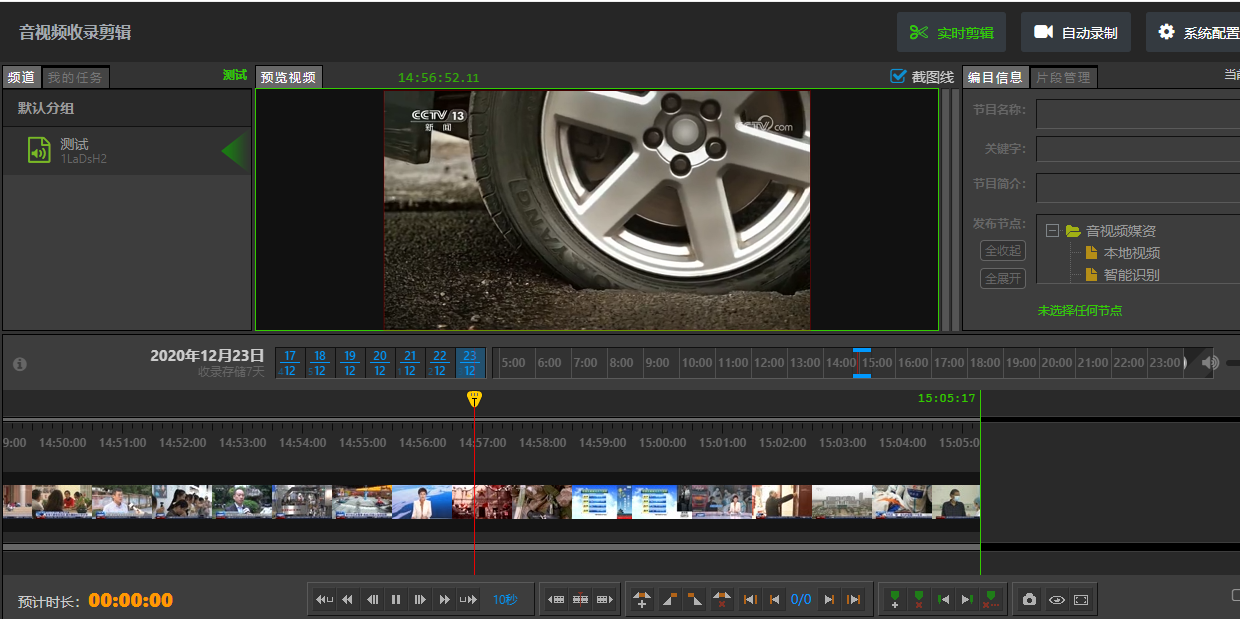Add a green marker with plus icon
The image size is (1240, 619).
click(x=894, y=600)
